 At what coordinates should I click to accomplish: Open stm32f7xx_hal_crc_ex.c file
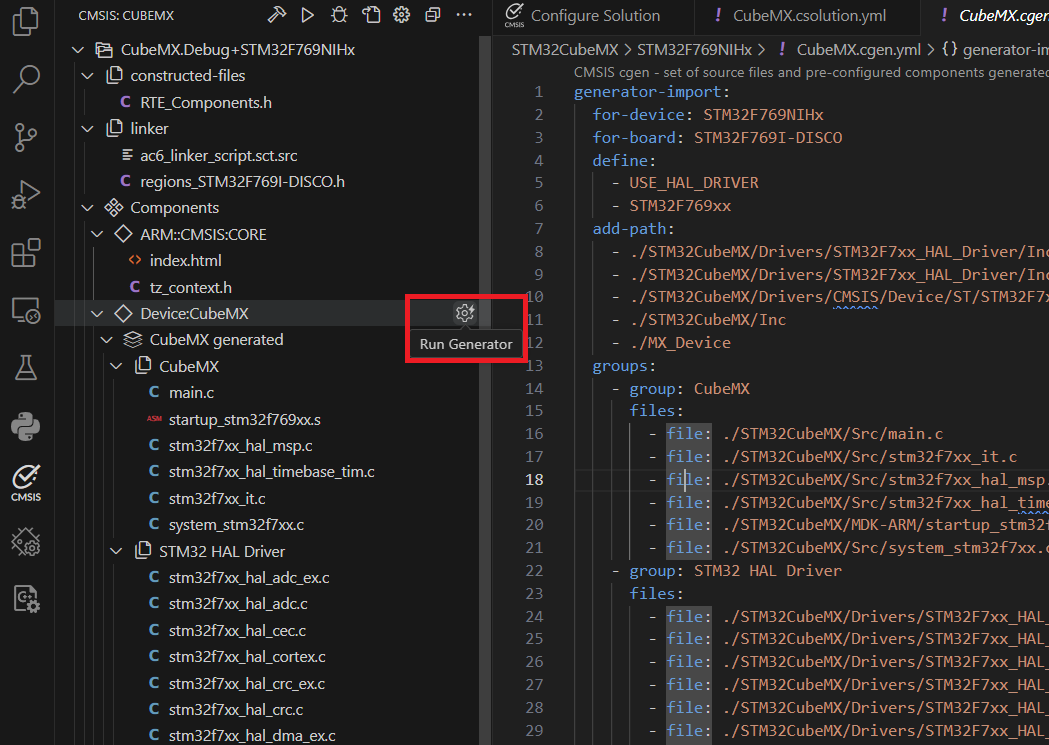point(247,683)
